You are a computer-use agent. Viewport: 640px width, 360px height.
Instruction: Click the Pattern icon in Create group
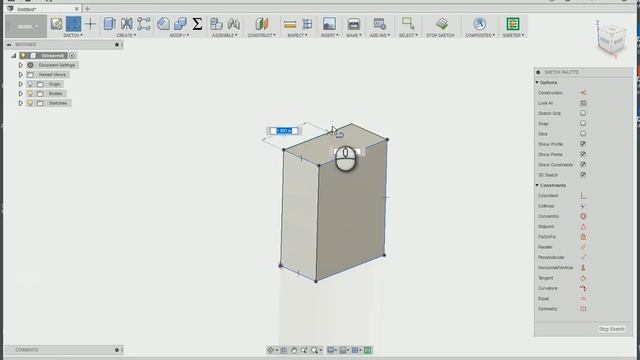pos(144,24)
